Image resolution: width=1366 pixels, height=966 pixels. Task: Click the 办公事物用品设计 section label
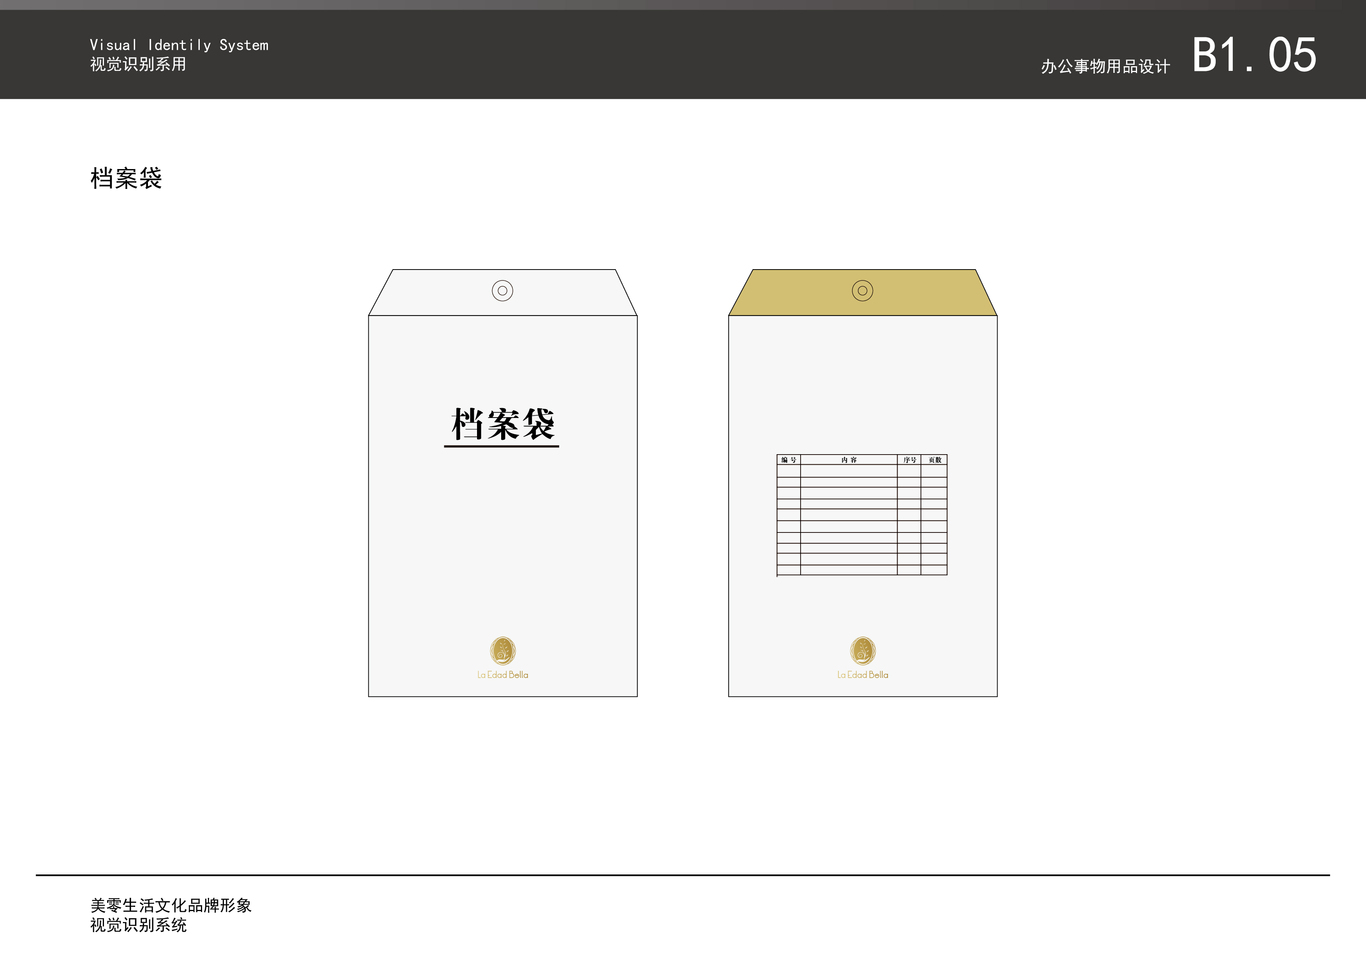[x=1105, y=66]
